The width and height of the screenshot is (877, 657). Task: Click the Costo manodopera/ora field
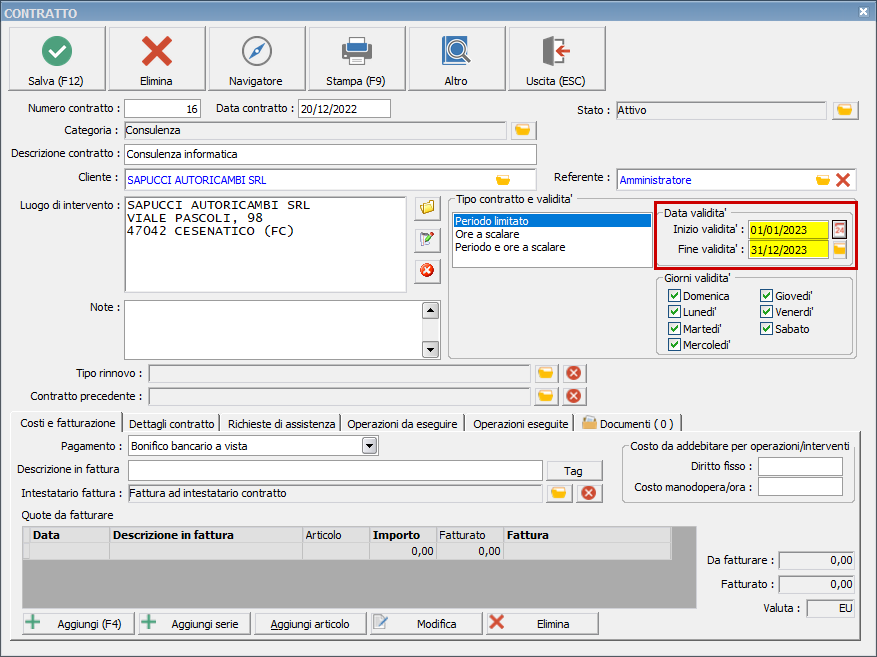800,486
